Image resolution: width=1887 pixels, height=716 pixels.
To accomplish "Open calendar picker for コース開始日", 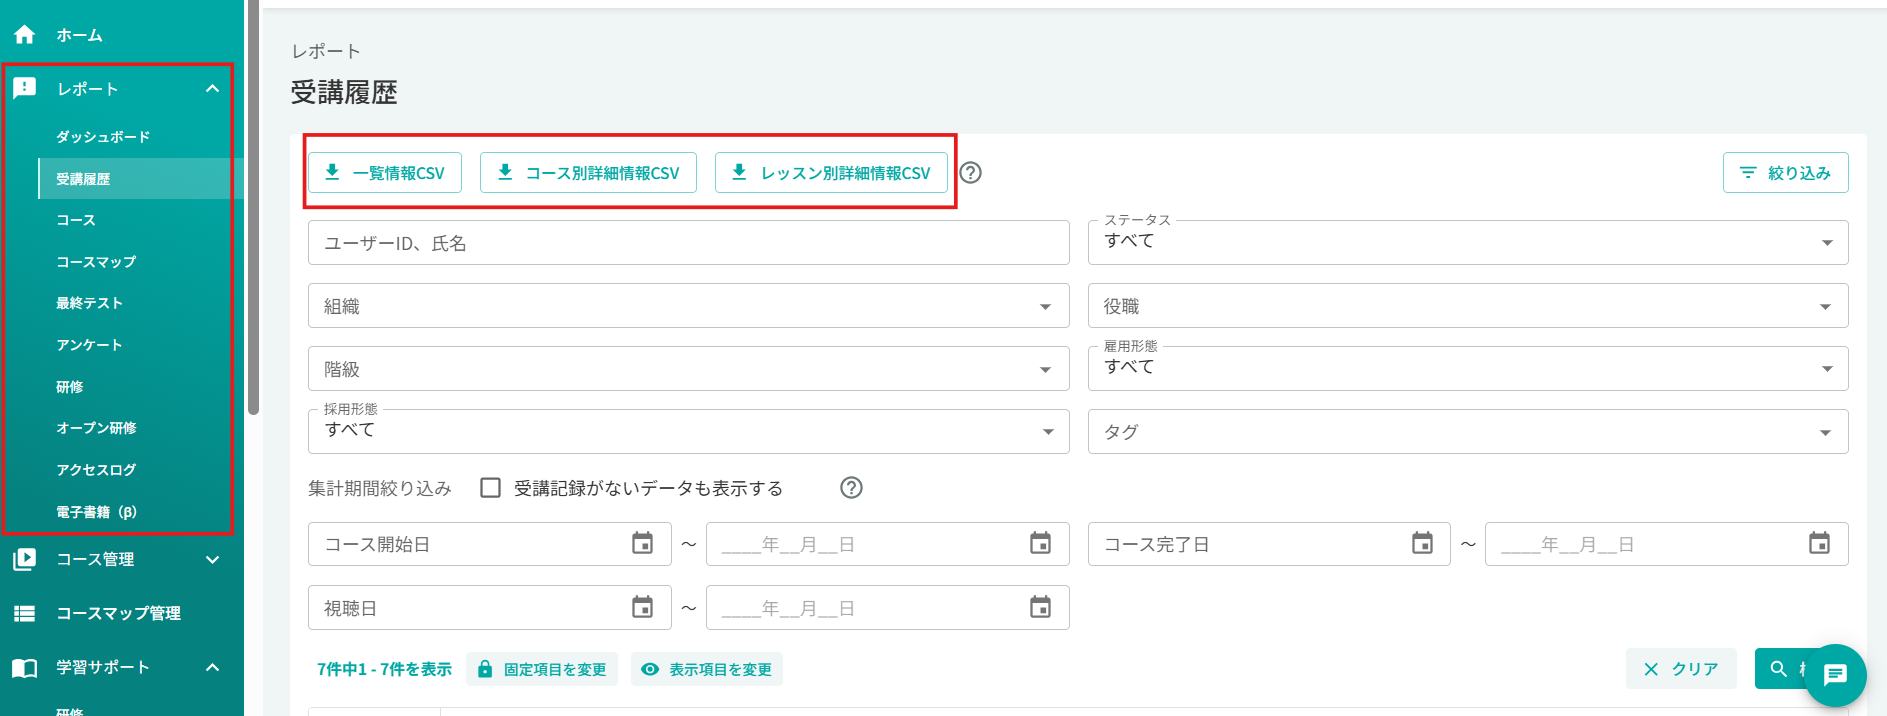I will [643, 544].
